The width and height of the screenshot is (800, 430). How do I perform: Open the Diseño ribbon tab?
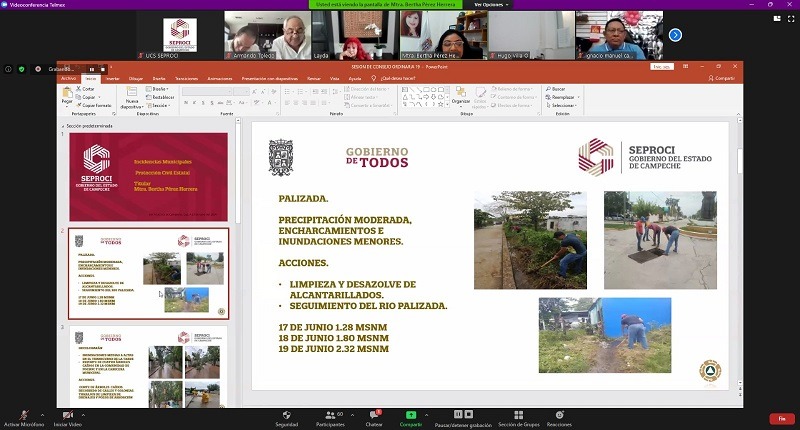point(160,77)
